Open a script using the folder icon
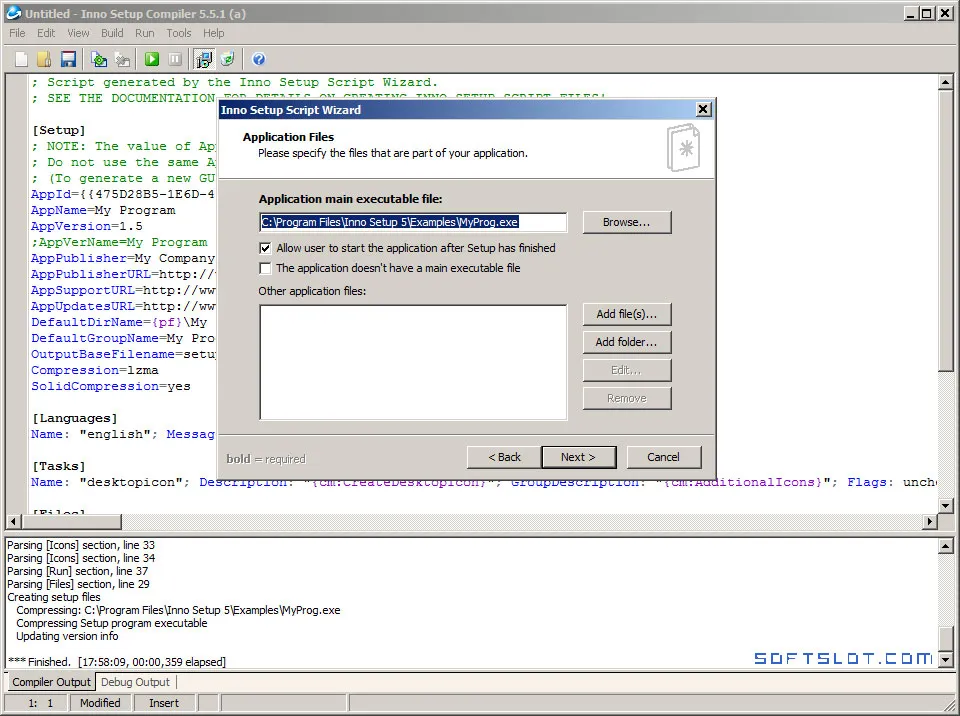The height and width of the screenshot is (716, 960). pyautogui.click(x=44, y=59)
